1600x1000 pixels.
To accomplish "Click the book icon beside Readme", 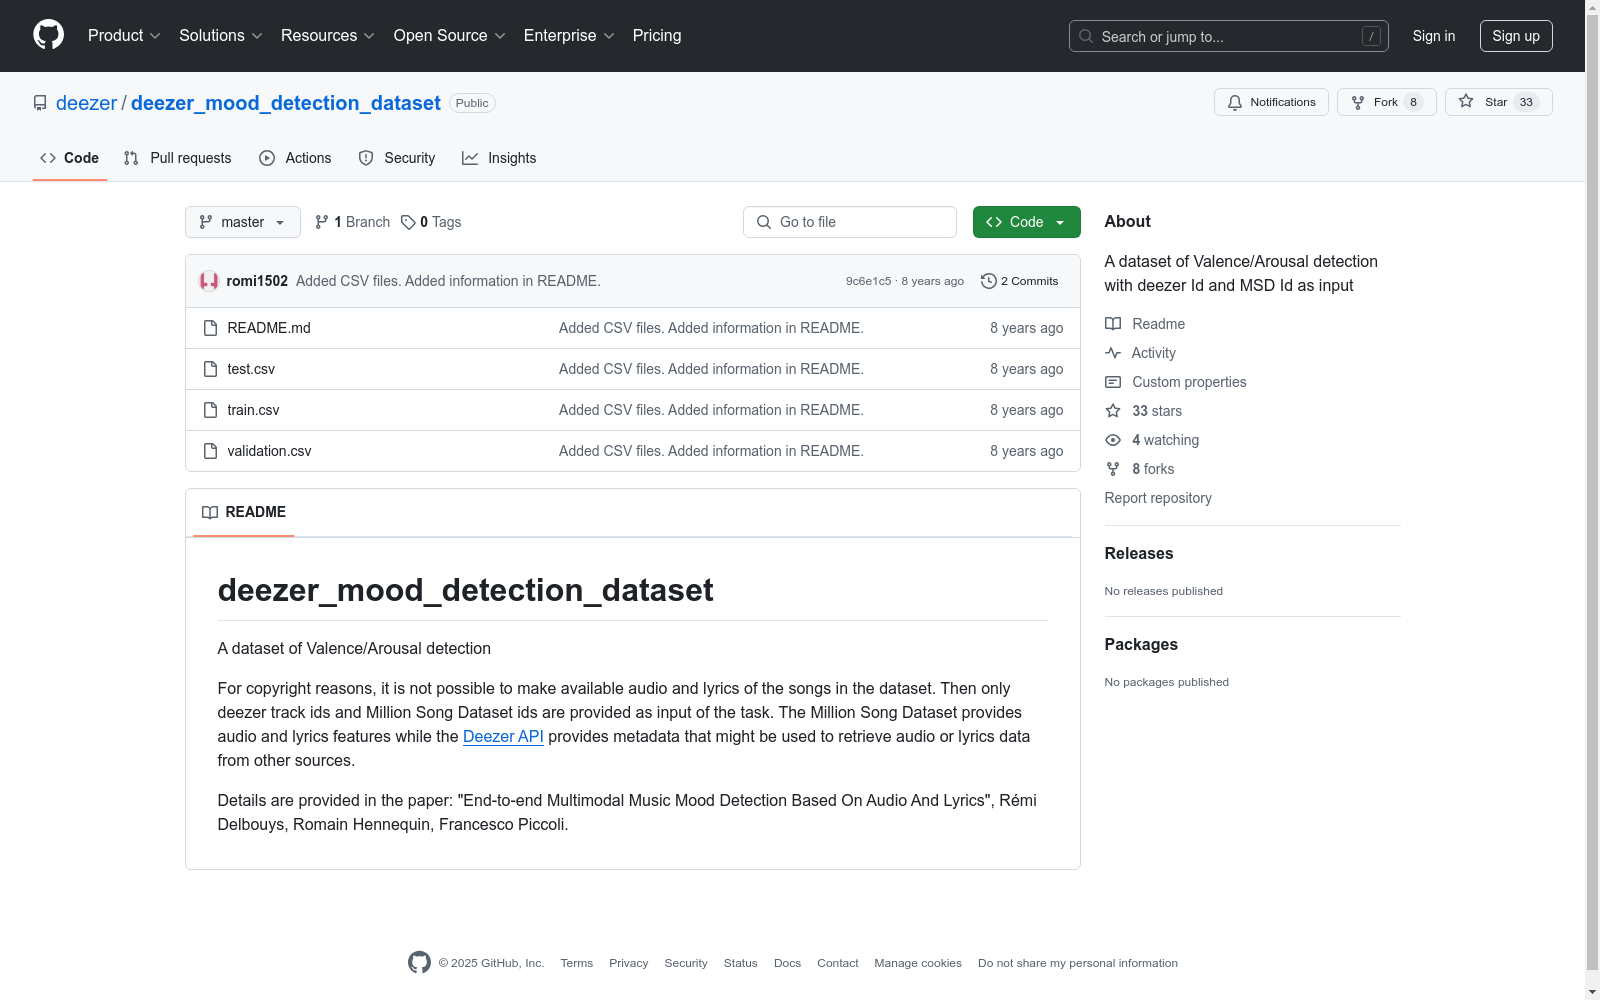I will pos(1113,324).
